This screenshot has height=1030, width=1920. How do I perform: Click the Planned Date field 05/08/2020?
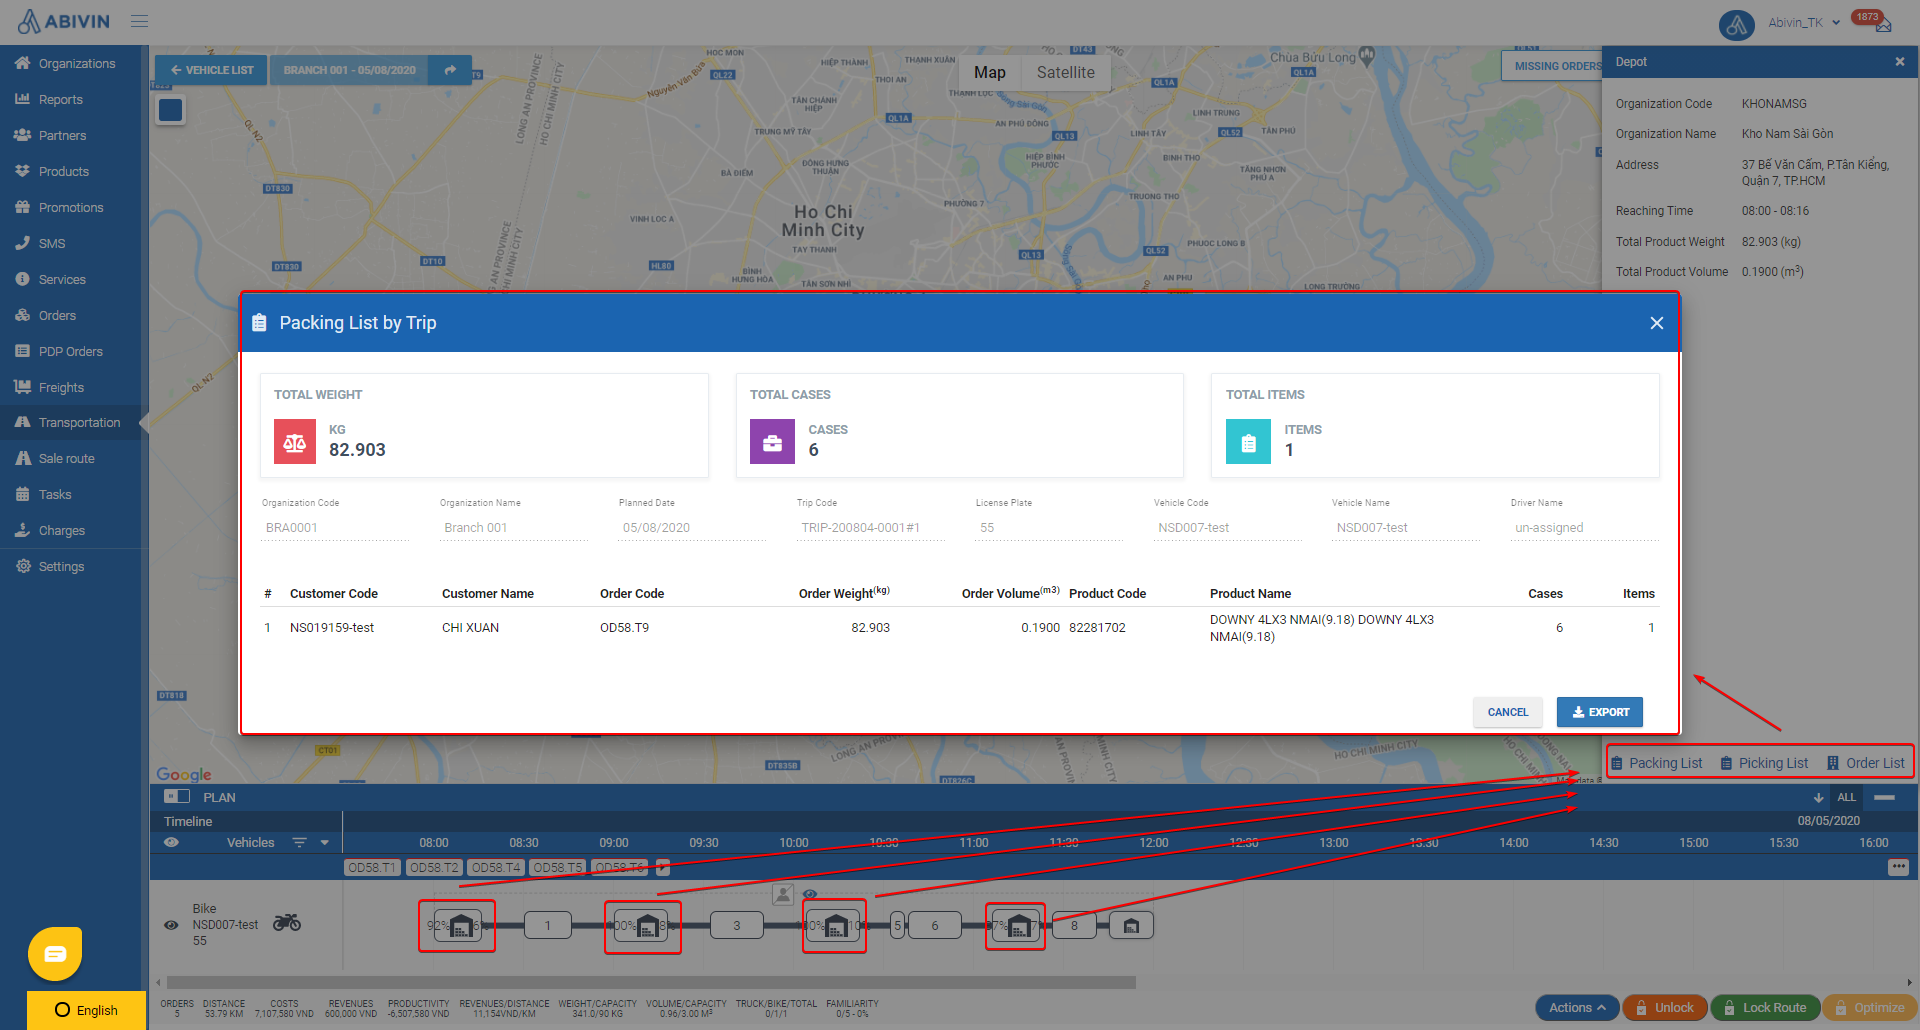click(692, 527)
